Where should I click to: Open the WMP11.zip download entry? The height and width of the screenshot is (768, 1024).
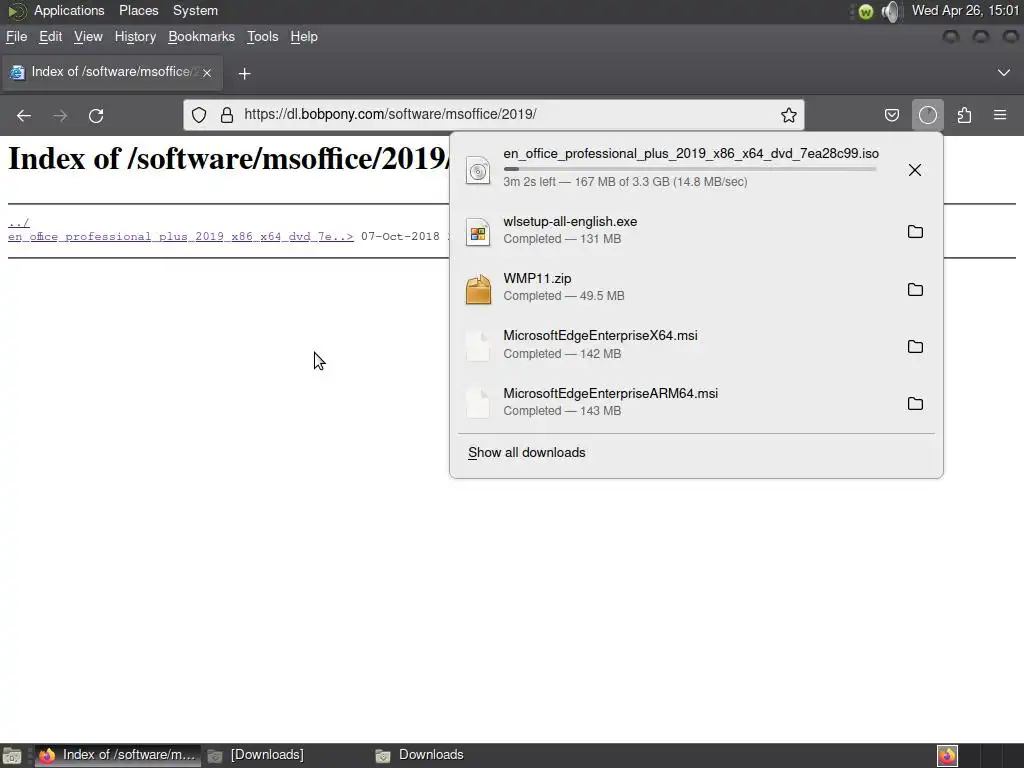677,288
